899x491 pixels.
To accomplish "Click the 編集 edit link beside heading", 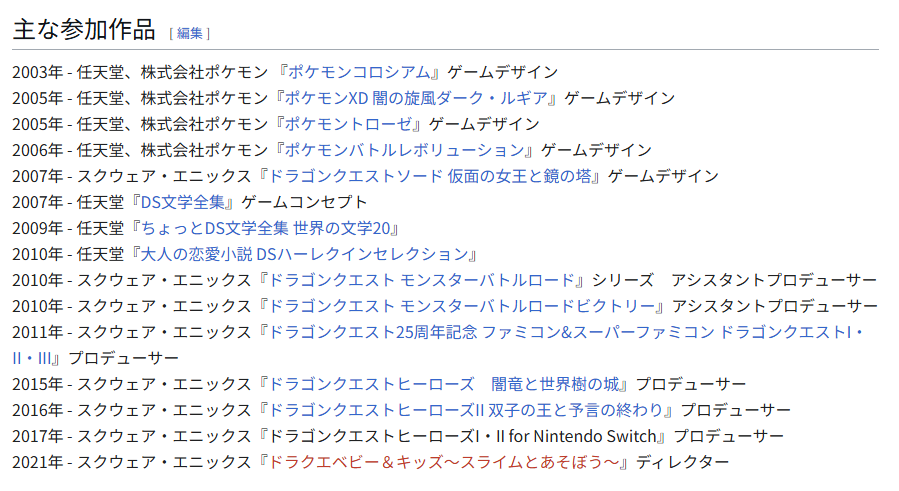I will pyautogui.click(x=189, y=33).
